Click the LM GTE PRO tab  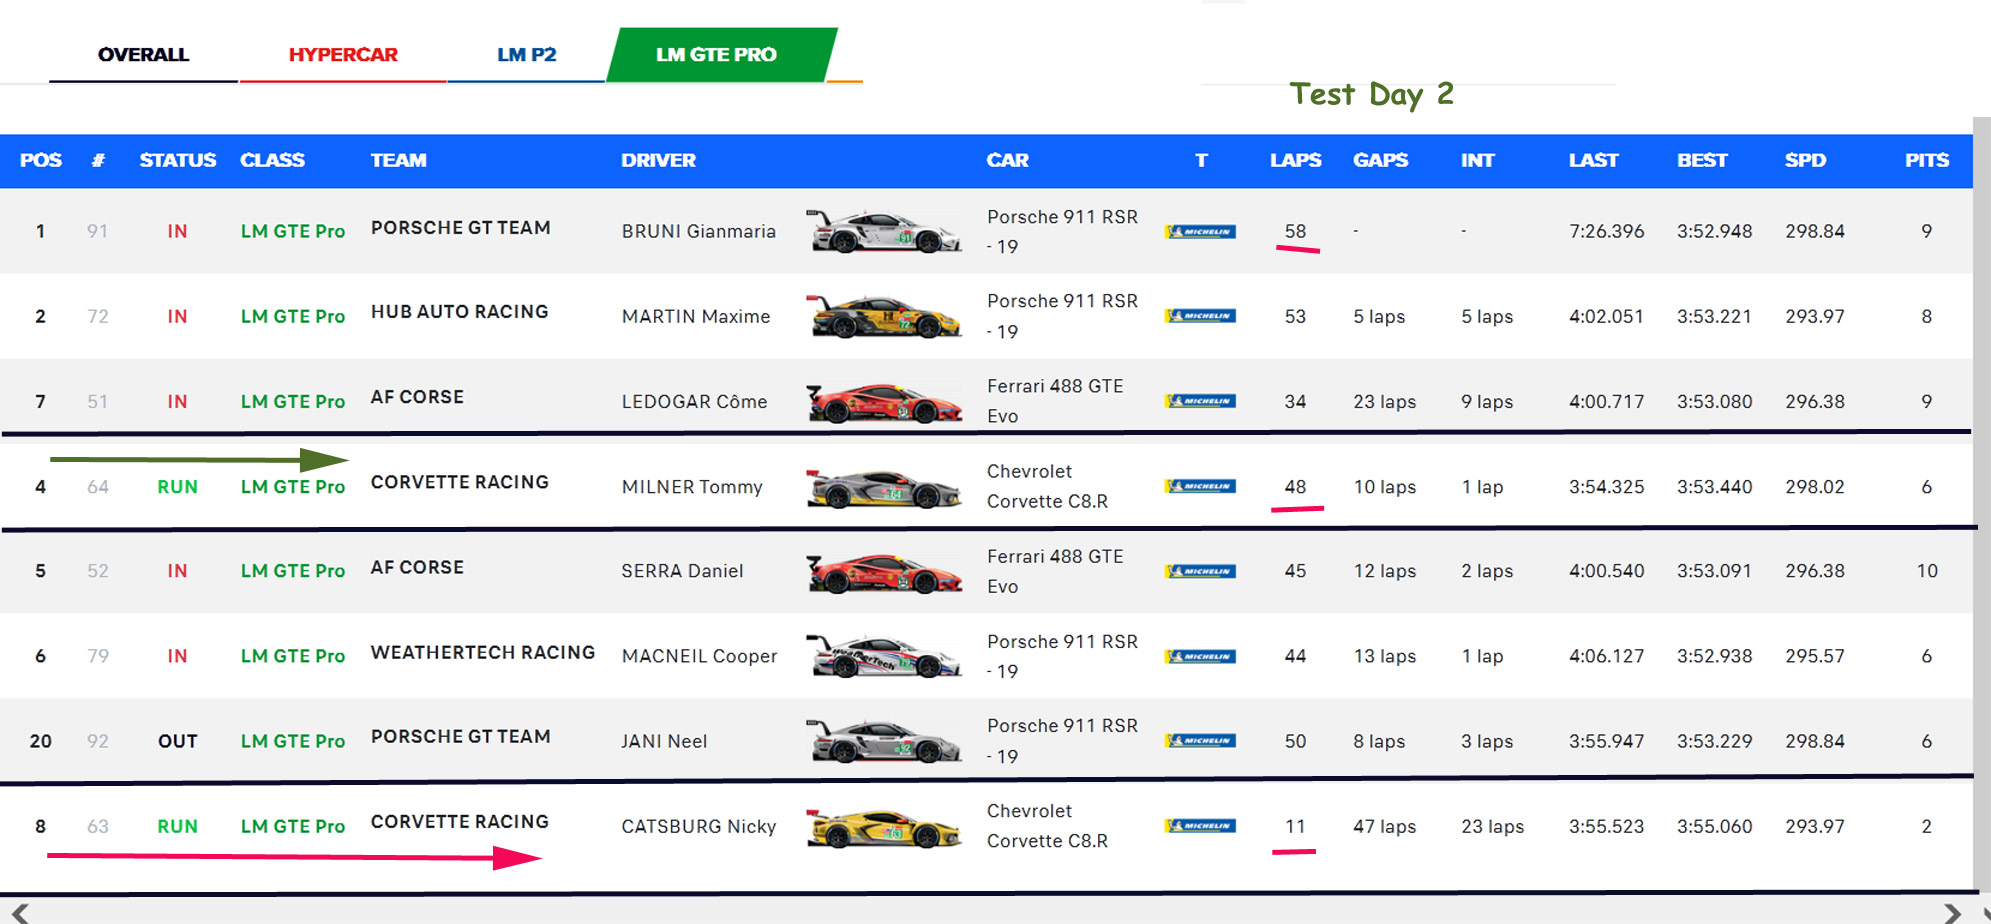point(716,55)
